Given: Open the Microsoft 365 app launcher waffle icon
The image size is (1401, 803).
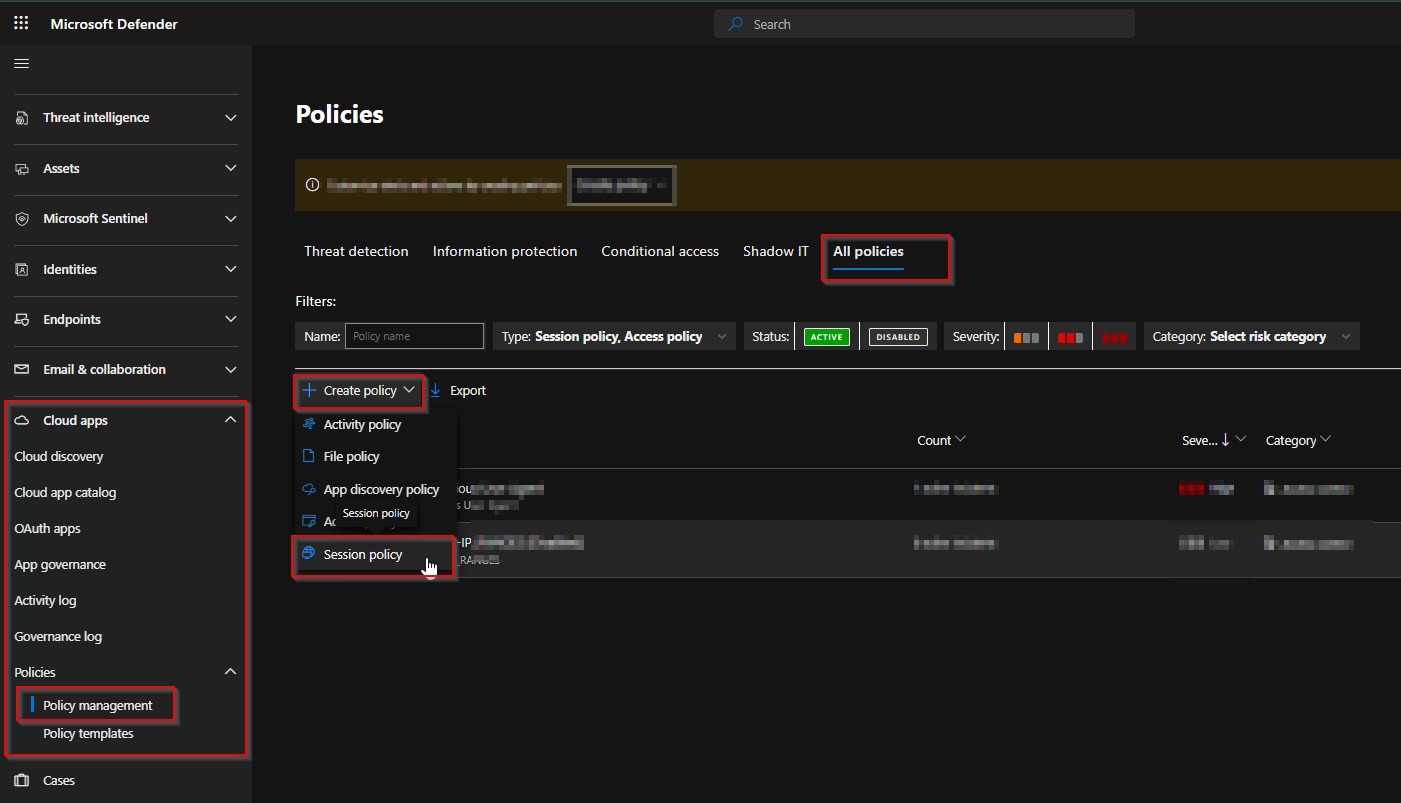Looking at the screenshot, I should click(20, 22).
